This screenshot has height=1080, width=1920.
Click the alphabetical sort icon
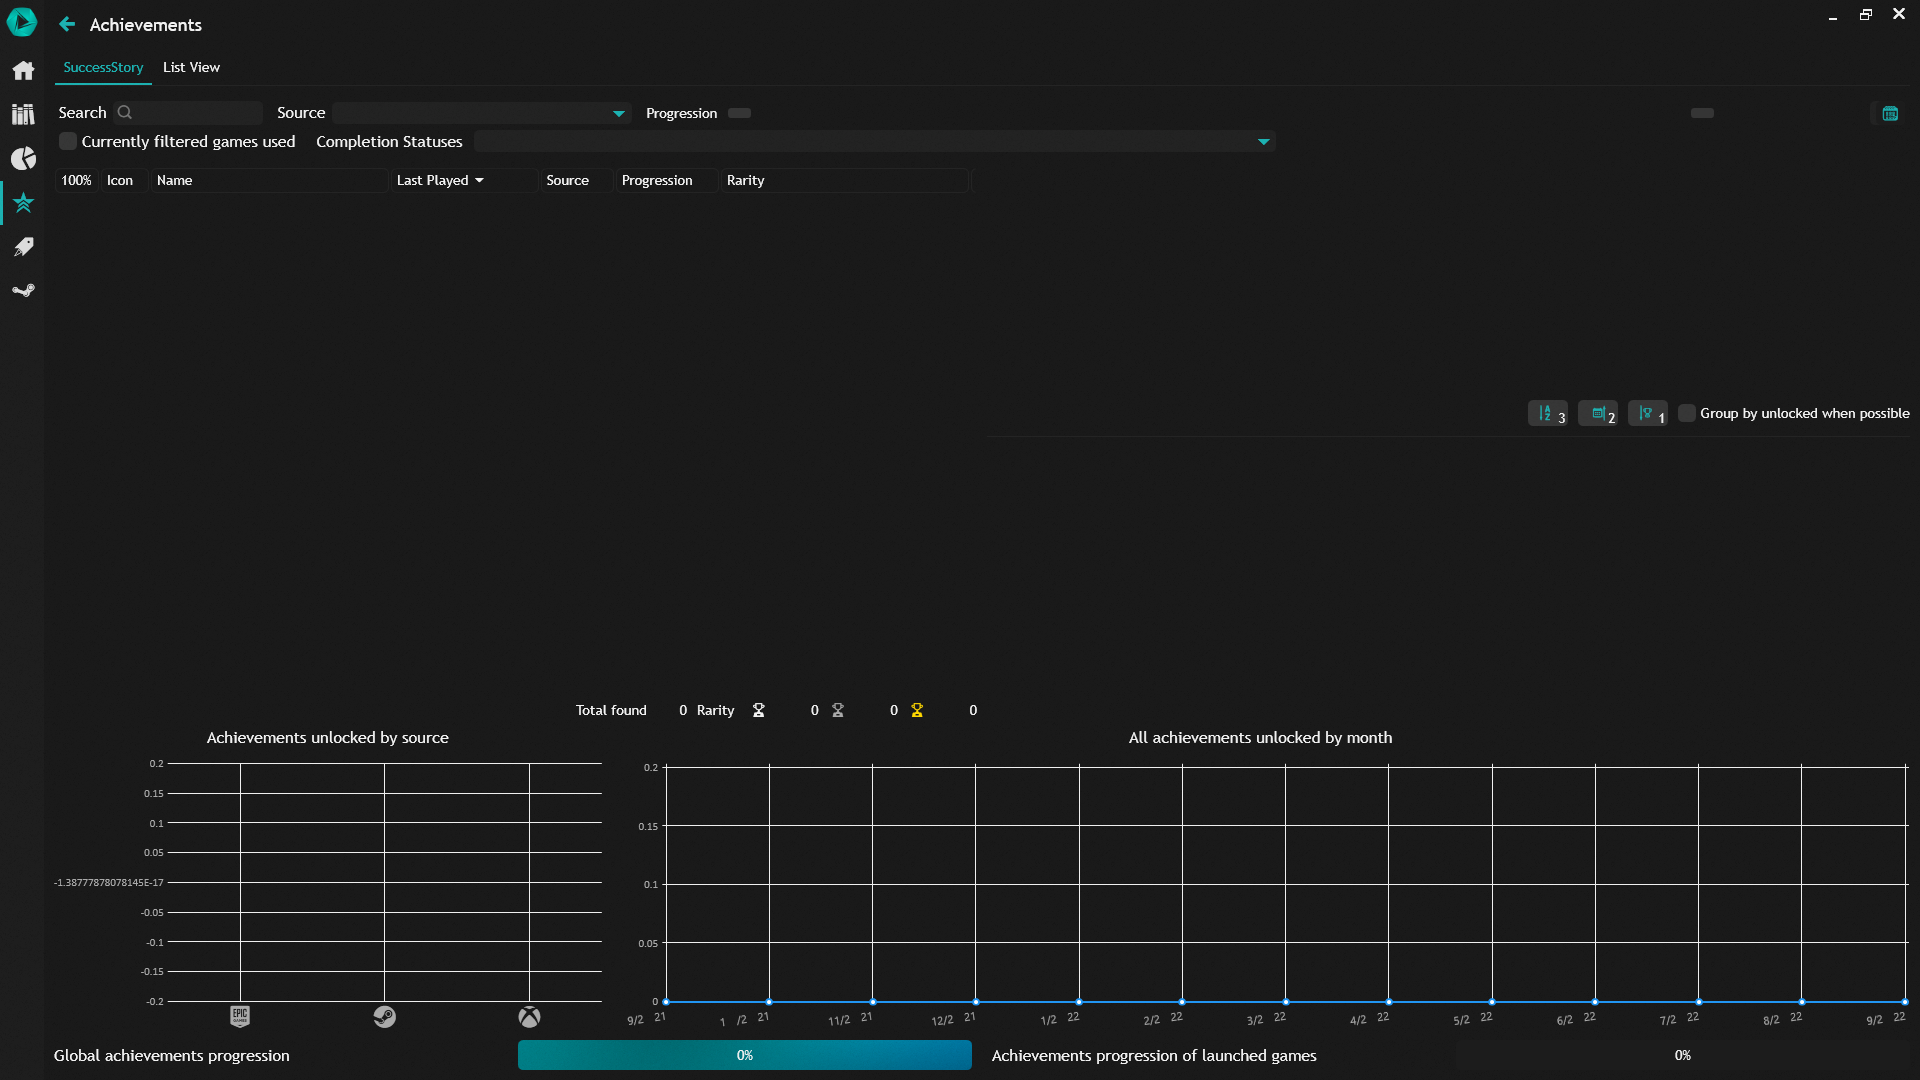[1548, 413]
